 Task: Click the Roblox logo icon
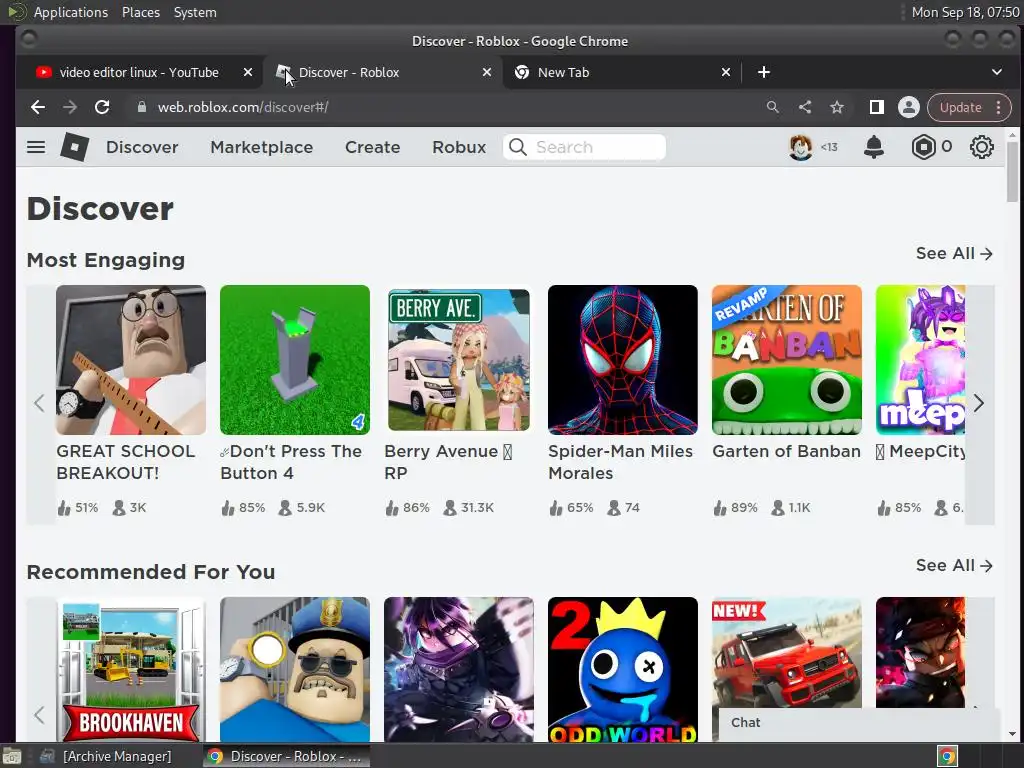[x=74, y=147]
